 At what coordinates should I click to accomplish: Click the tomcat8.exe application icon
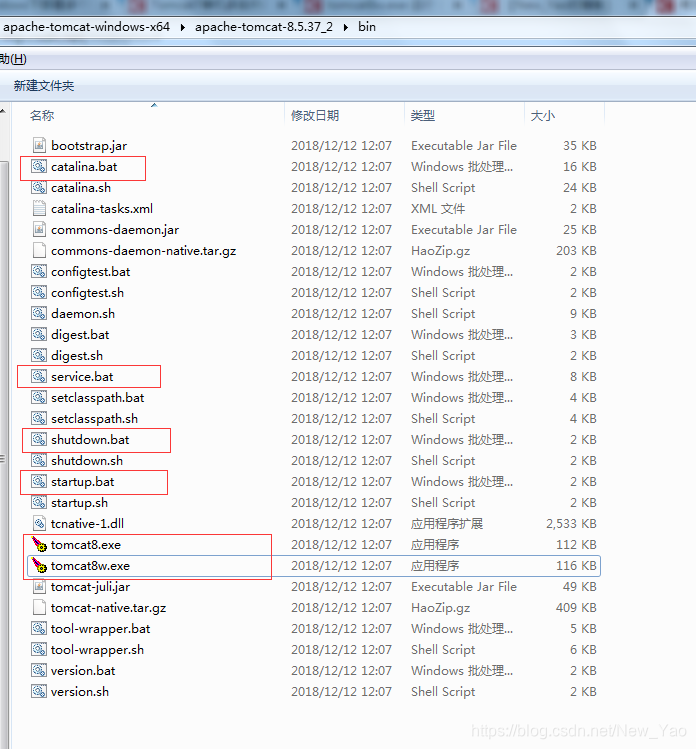tap(39, 545)
